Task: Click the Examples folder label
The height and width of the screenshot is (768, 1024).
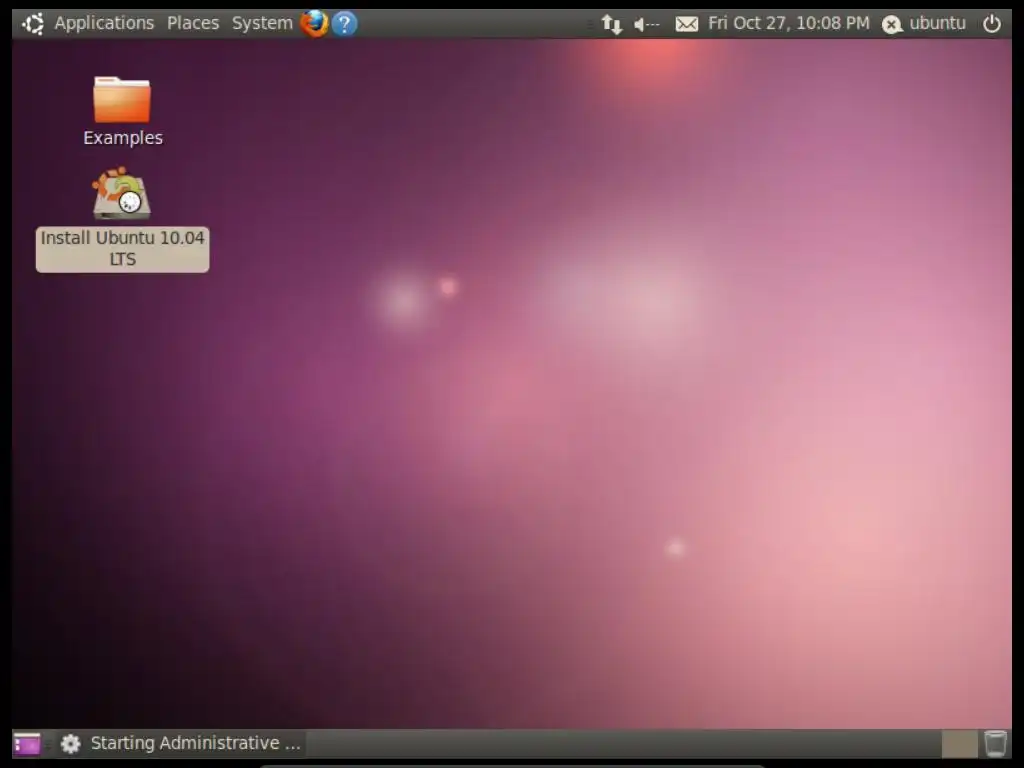Action: pyautogui.click(x=123, y=138)
